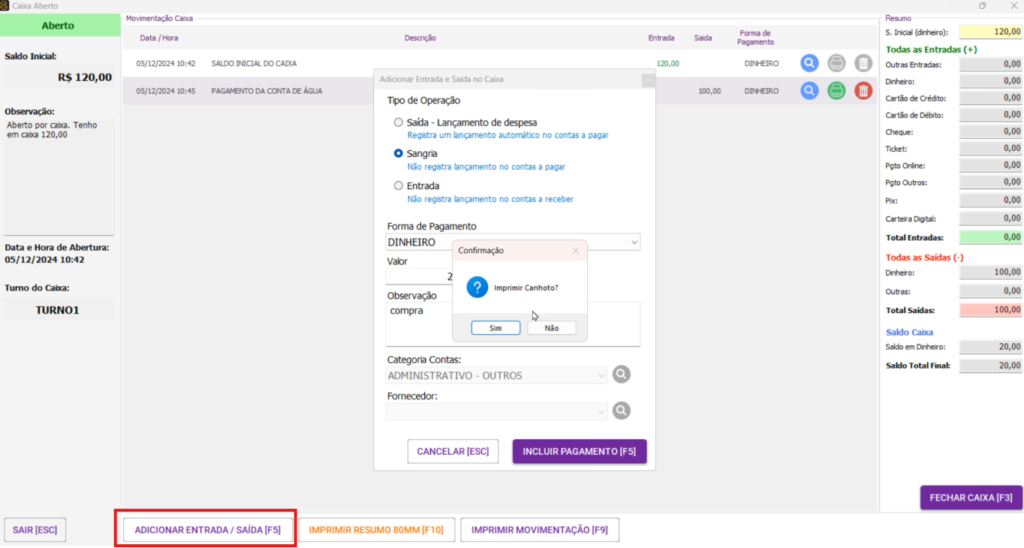Click gray trash icon on Saldo Inicial row
The width and height of the screenshot is (1024, 548).
pyautogui.click(x=863, y=63)
